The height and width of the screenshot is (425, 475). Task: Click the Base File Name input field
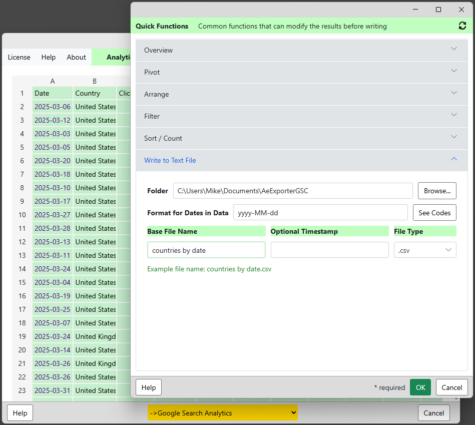point(206,250)
